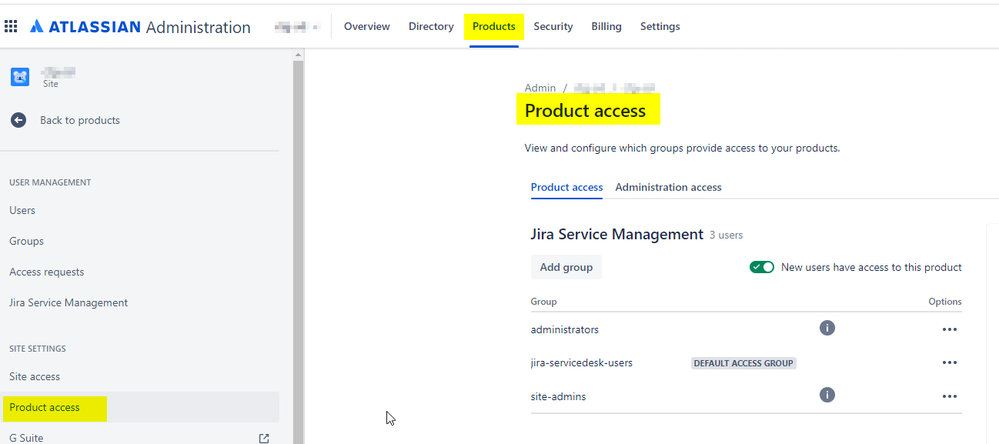Select Product access in the sidebar
Viewport: 999px width, 444px height.
point(140,407)
